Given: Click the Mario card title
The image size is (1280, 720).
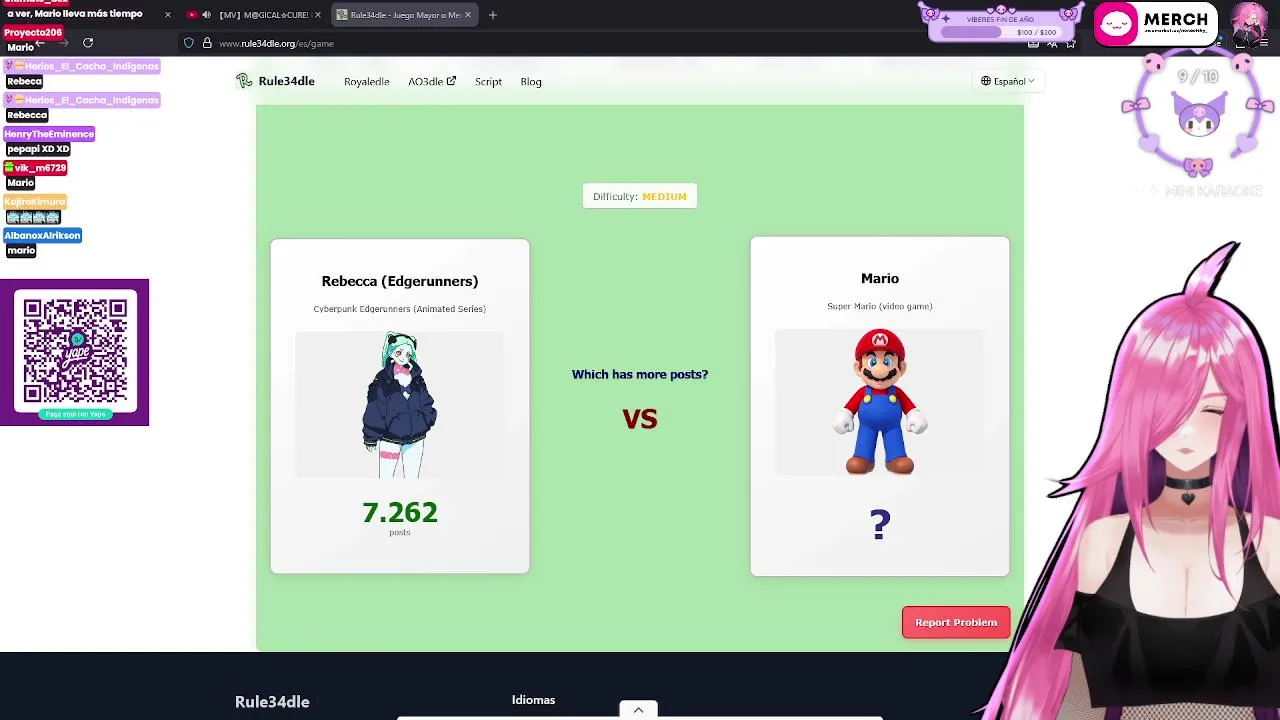Looking at the screenshot, I should coord(880,278).
